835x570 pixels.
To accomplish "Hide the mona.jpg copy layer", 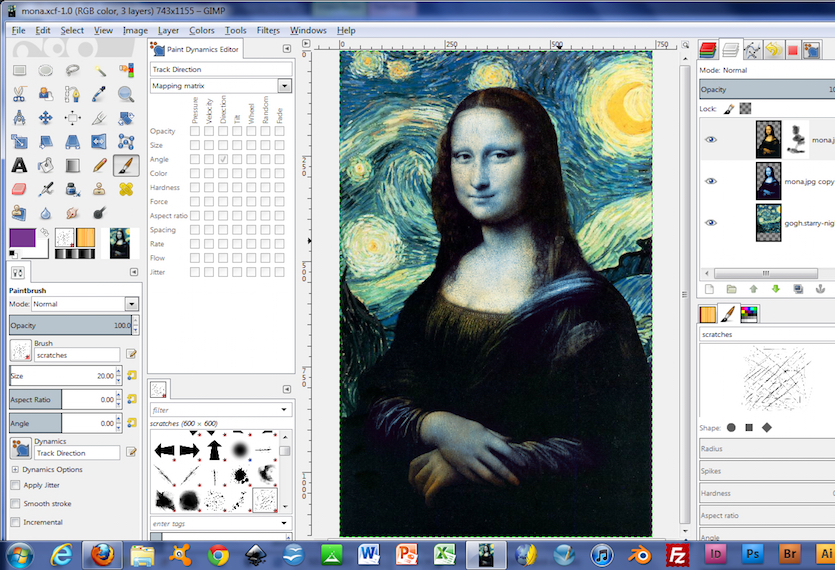I will click(x=710, y=181).
